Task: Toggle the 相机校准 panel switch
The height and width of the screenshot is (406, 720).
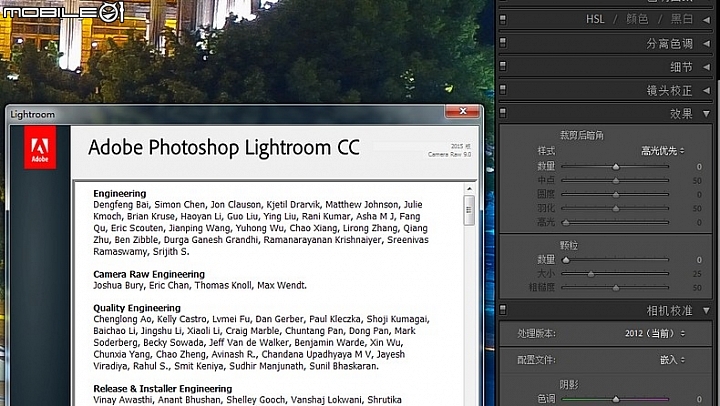Action: 503,310
